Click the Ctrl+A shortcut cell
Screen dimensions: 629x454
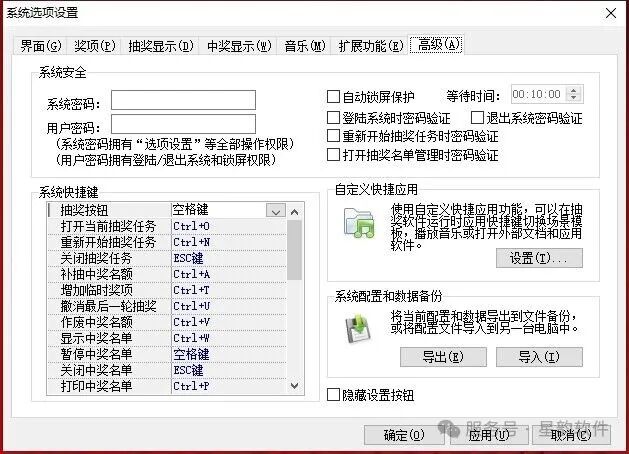pos(229,274)
